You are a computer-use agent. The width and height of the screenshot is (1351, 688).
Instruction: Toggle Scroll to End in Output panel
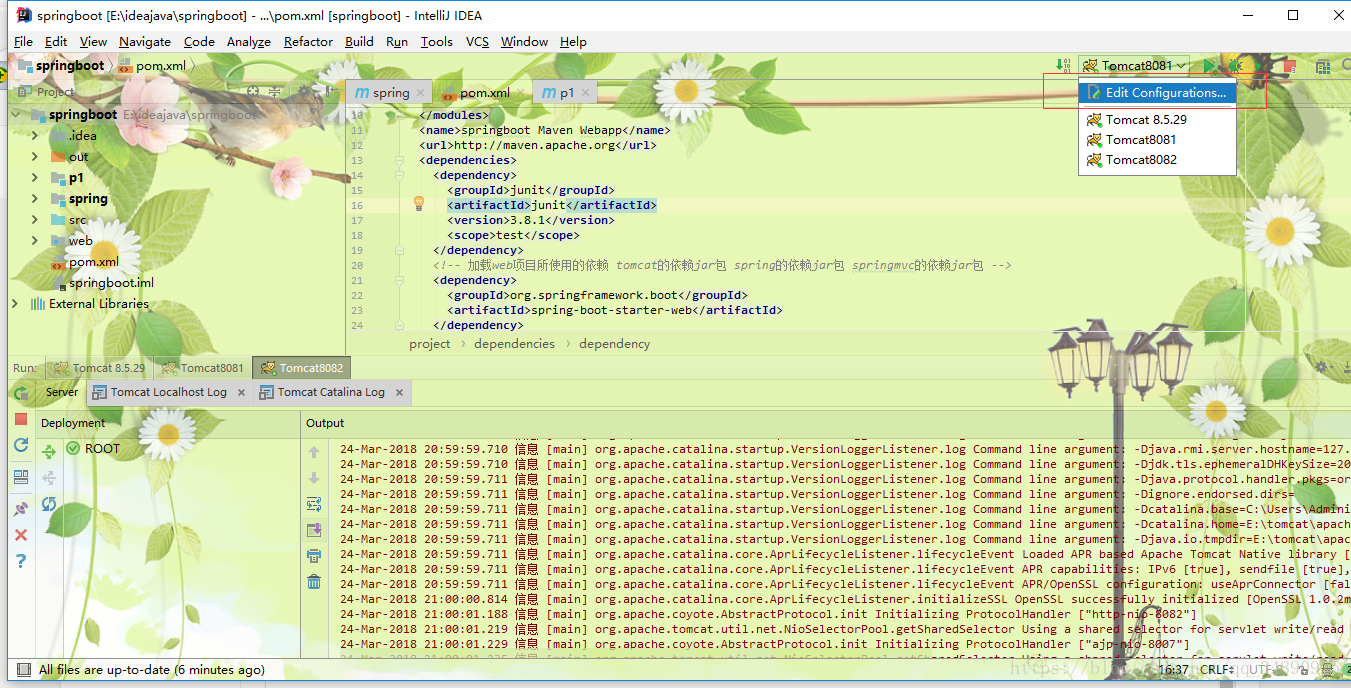click(314, 530)
